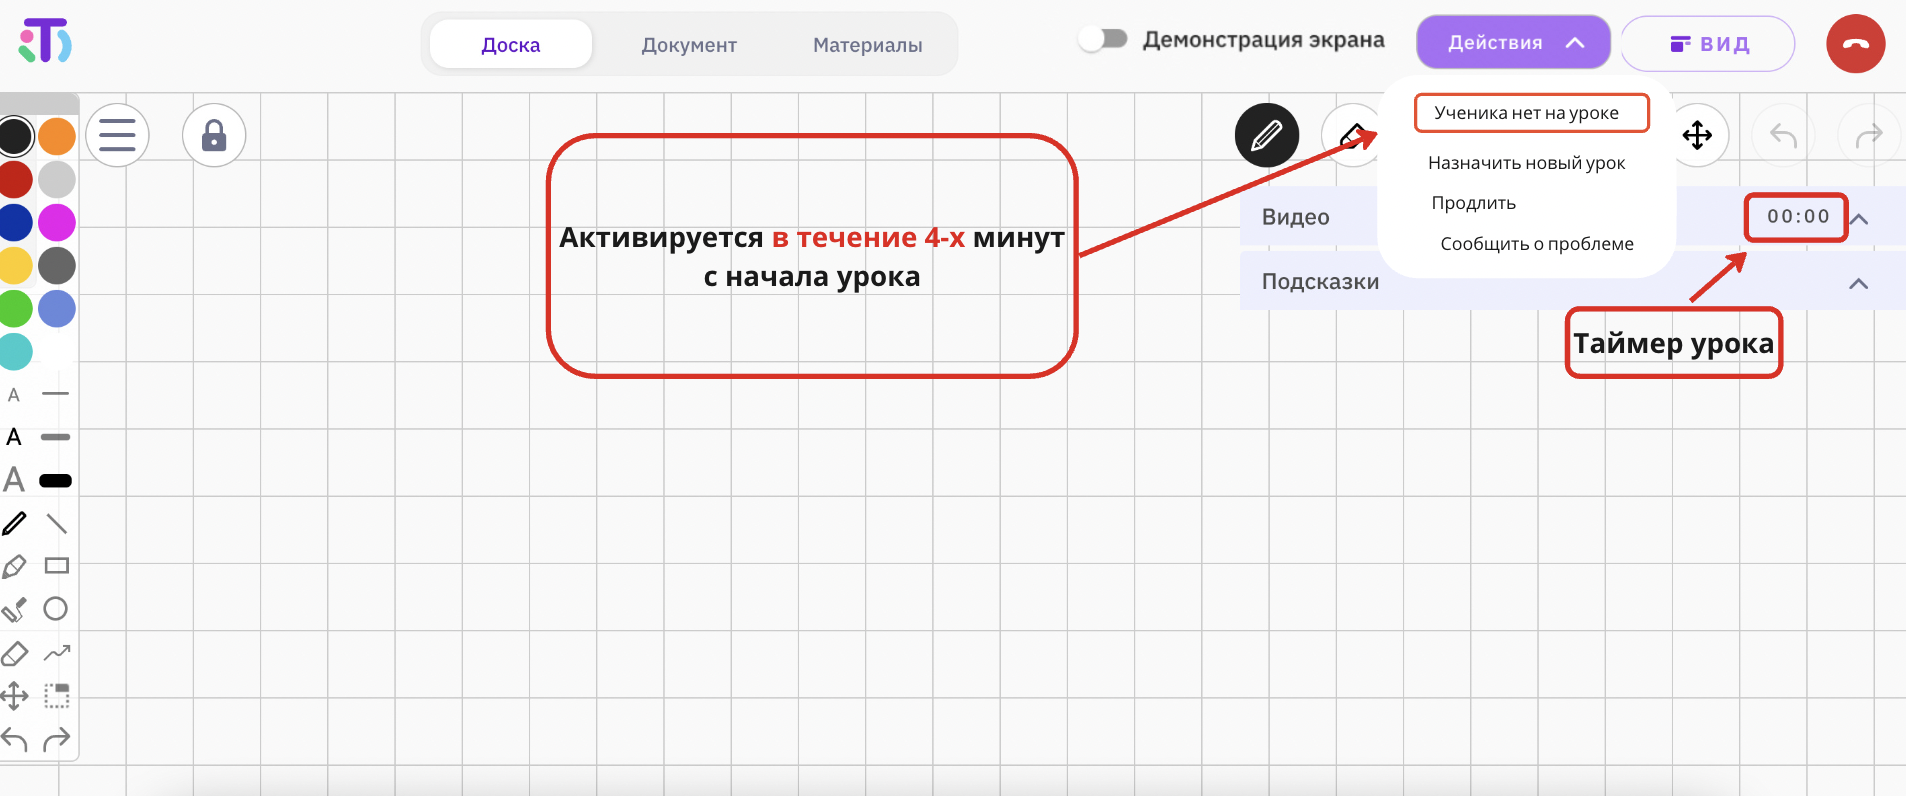Choose Продлить from the menu
1906x796 pixels.
(1473, 203)
